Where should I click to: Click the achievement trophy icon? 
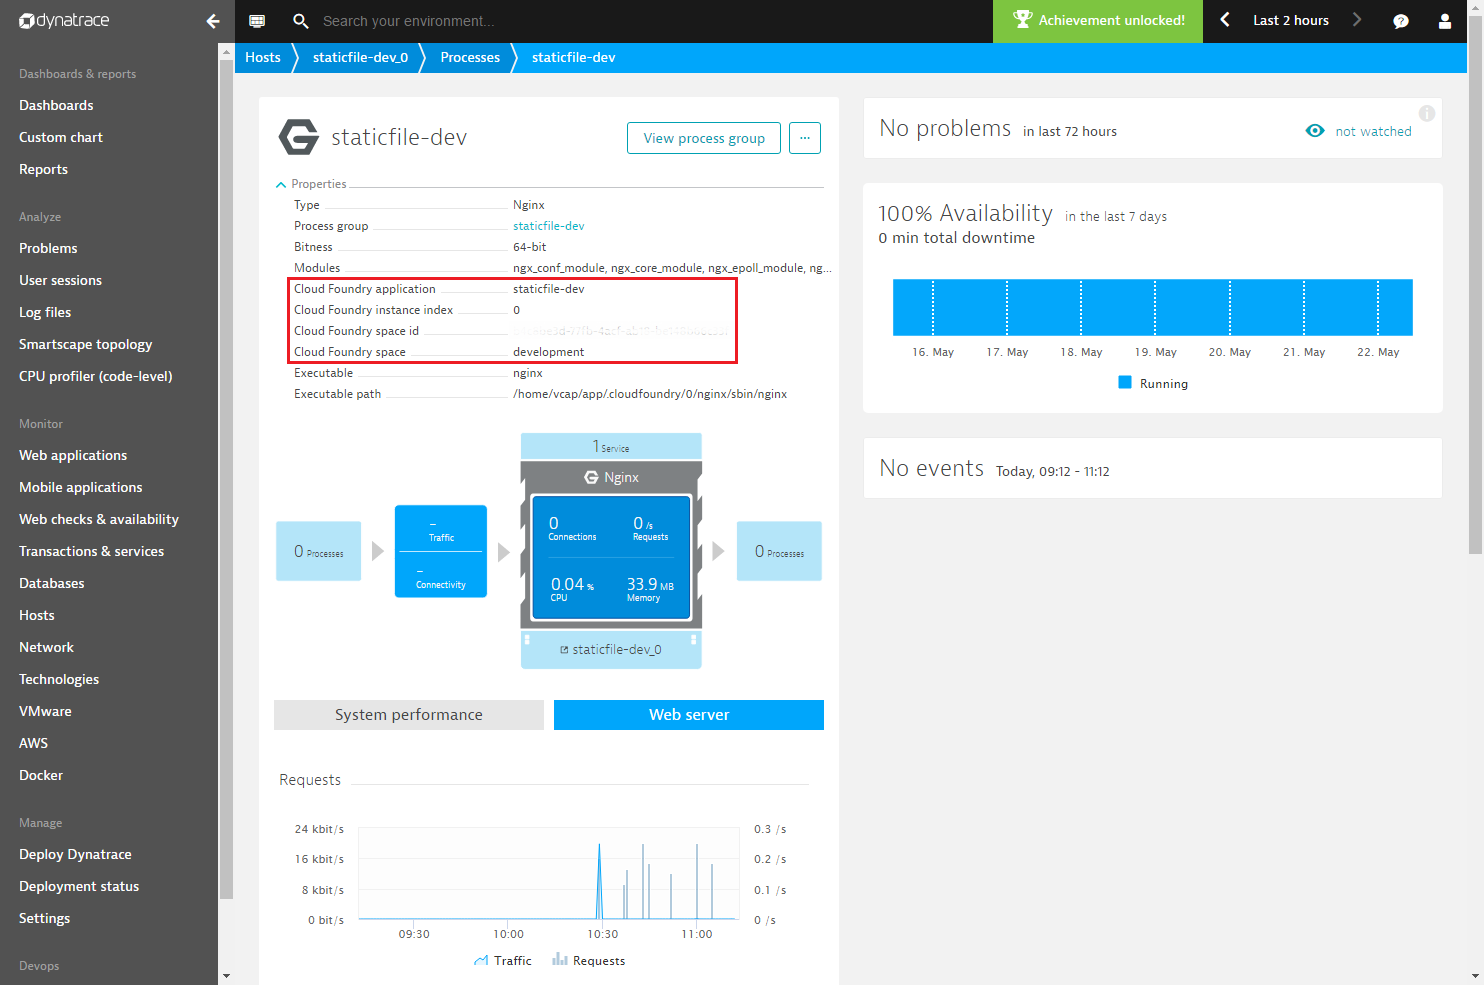[x=1022, y=19]
